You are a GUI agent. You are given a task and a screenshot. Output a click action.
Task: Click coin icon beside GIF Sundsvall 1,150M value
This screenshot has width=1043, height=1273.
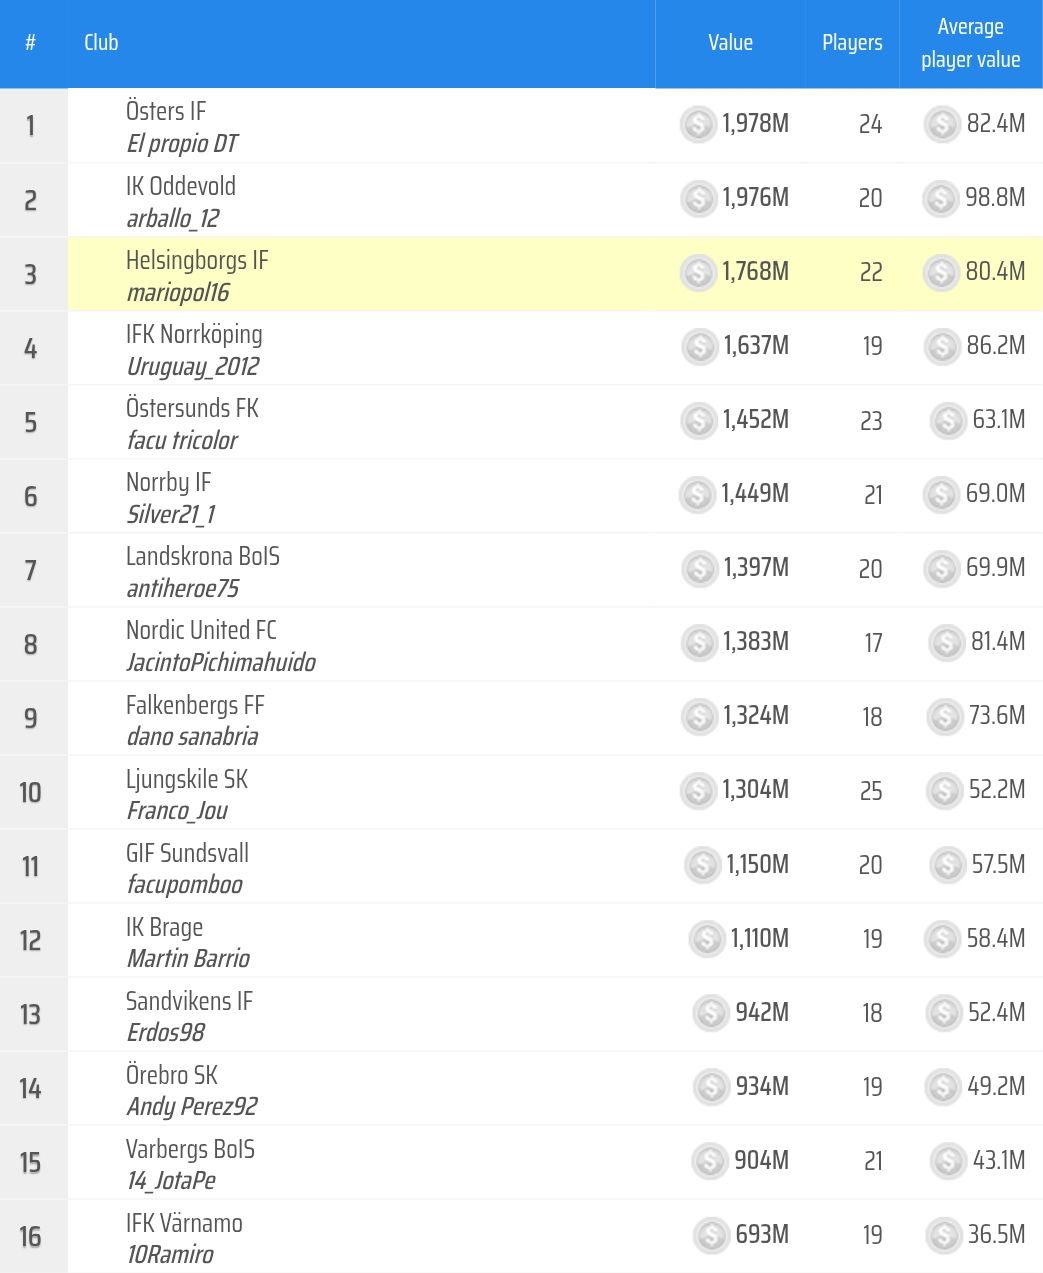702,866
